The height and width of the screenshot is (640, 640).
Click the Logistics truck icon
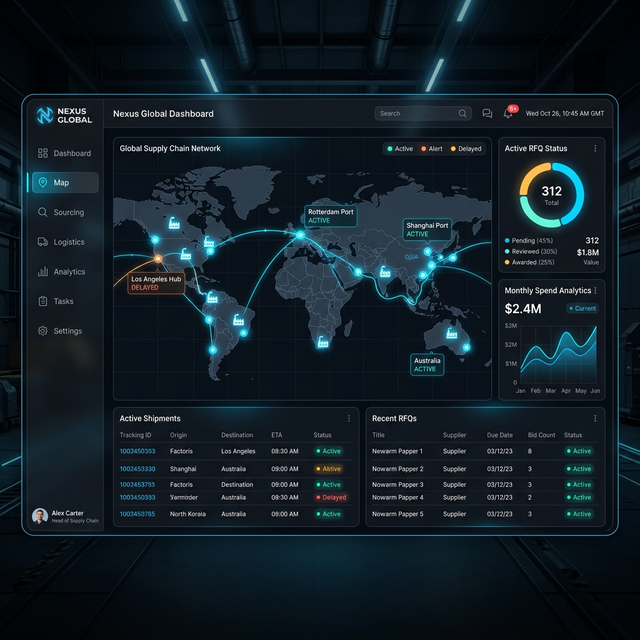[x=43, y=242]
